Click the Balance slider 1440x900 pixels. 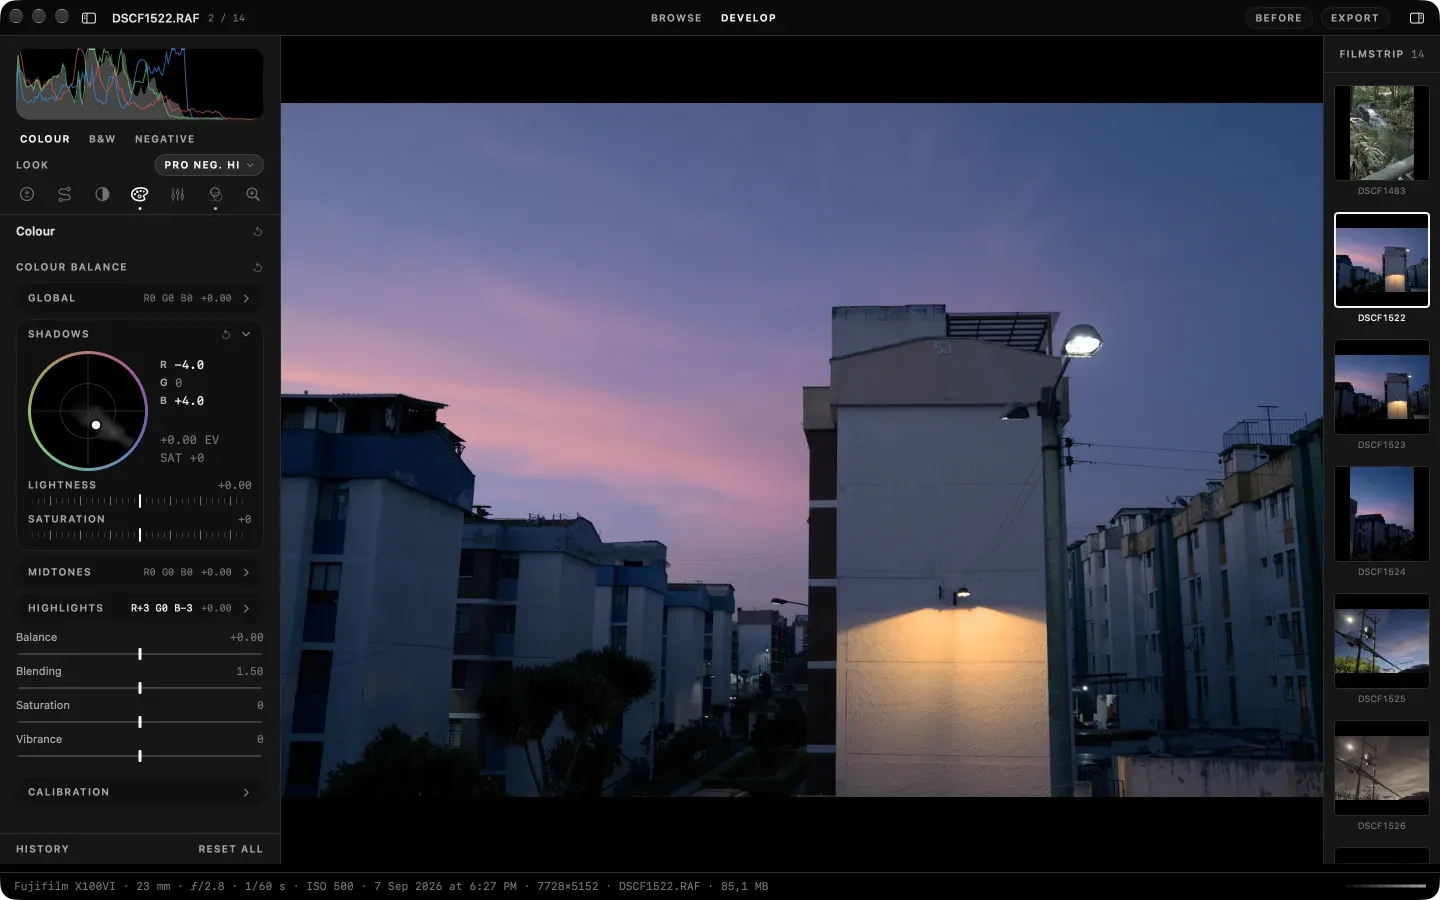click(140, 654)
